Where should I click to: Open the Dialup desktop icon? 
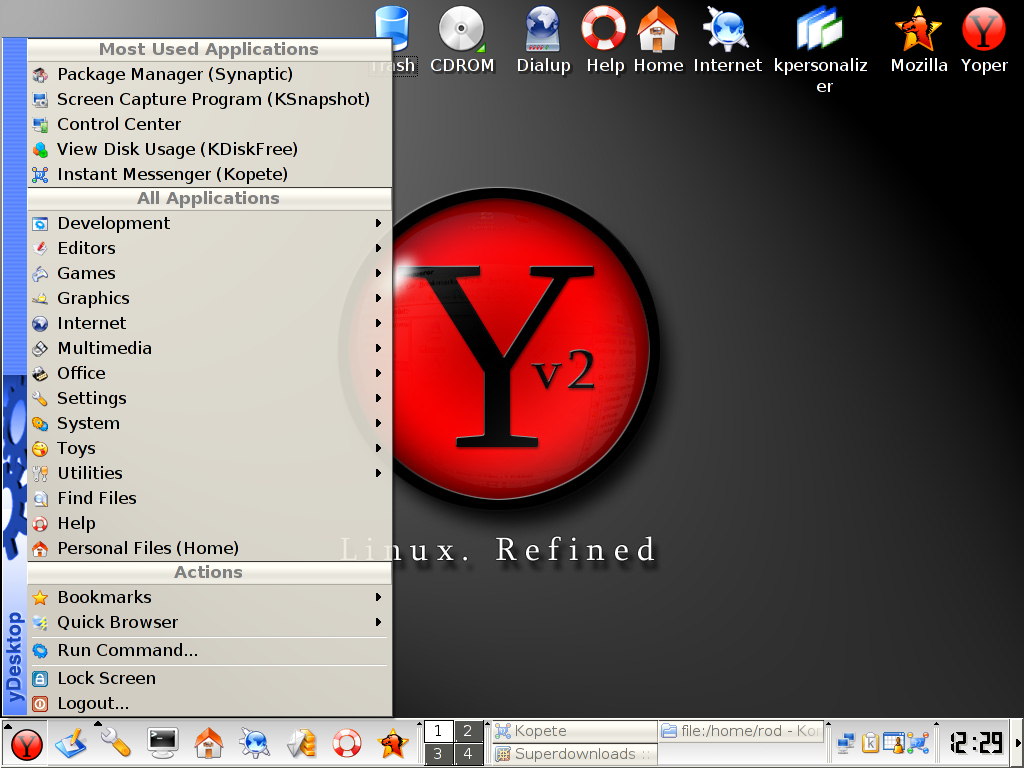coord(543,39)
